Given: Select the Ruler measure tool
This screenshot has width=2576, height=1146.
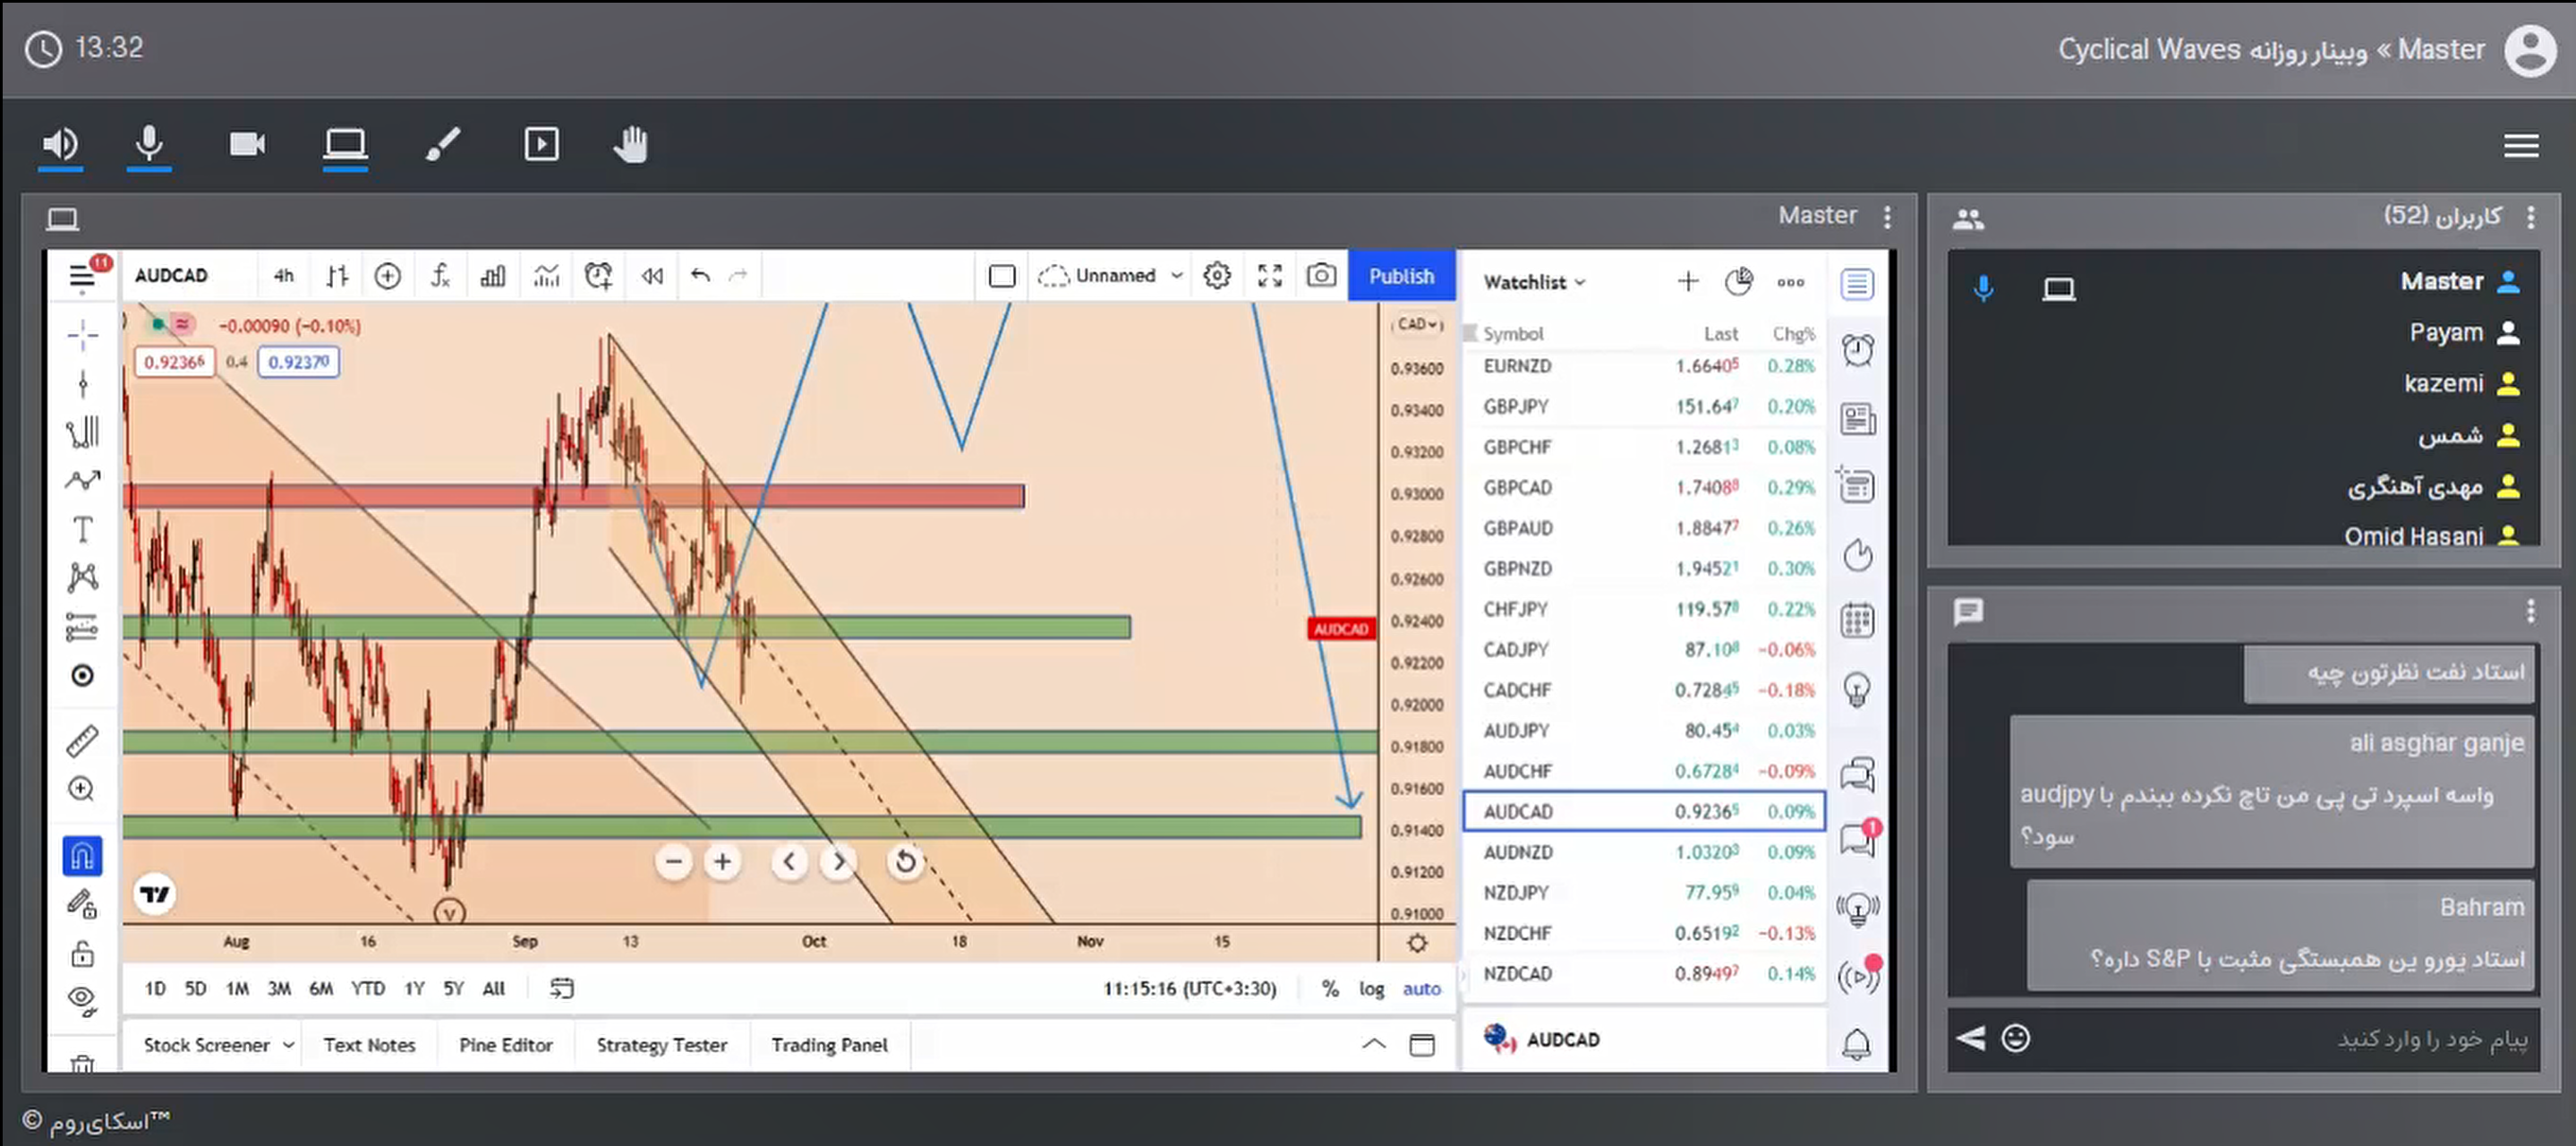Looking at the screenshot, I should [83, 741].
